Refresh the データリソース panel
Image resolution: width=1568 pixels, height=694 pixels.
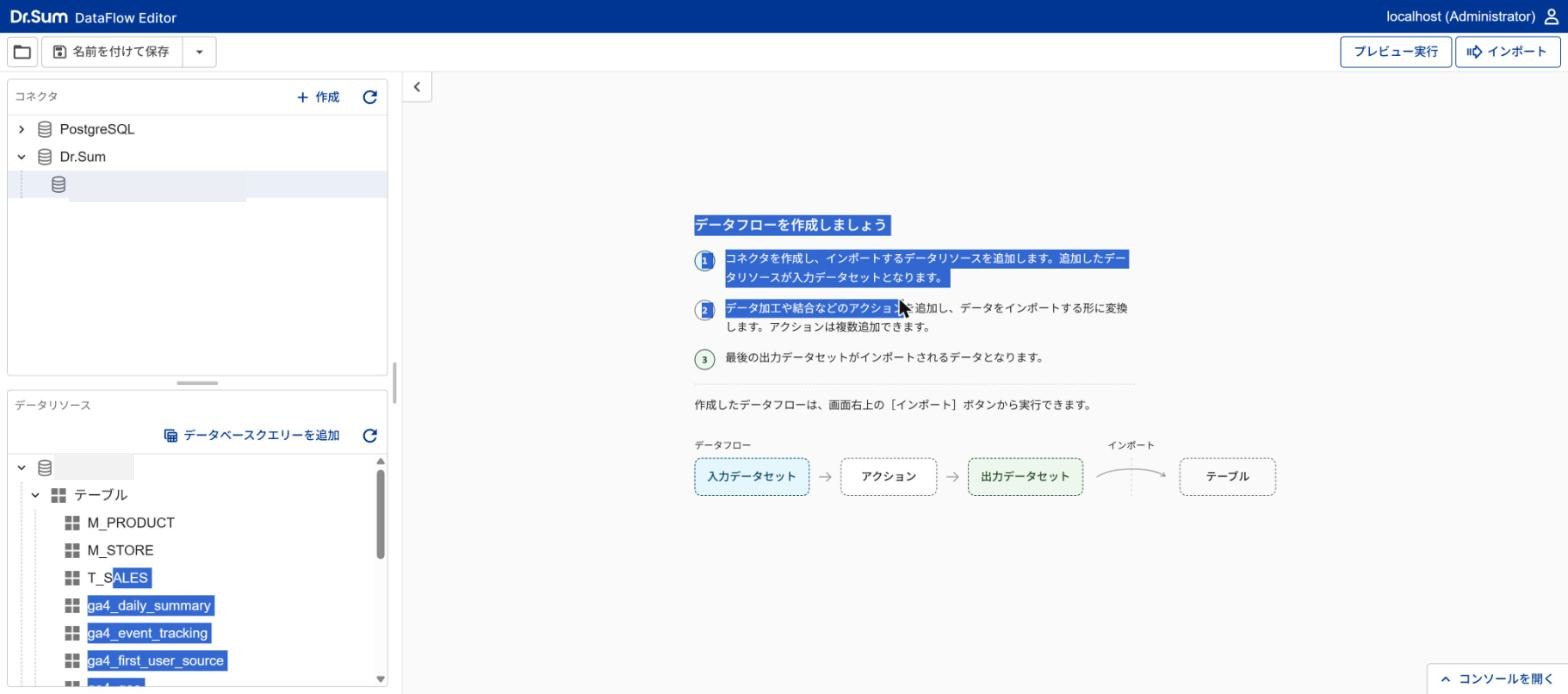370,436
